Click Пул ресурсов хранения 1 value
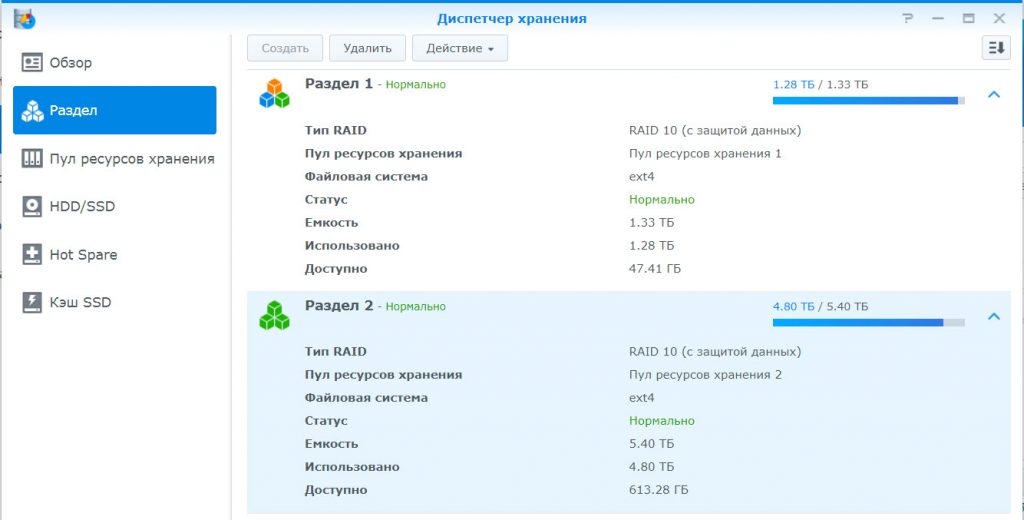 pos(705,154)
